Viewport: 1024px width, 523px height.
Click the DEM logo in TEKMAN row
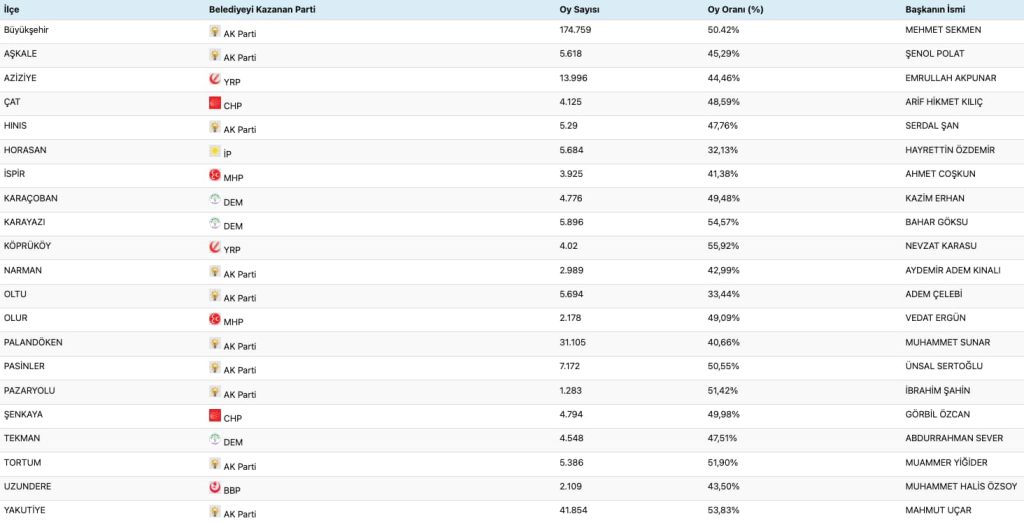coord(214,439)
